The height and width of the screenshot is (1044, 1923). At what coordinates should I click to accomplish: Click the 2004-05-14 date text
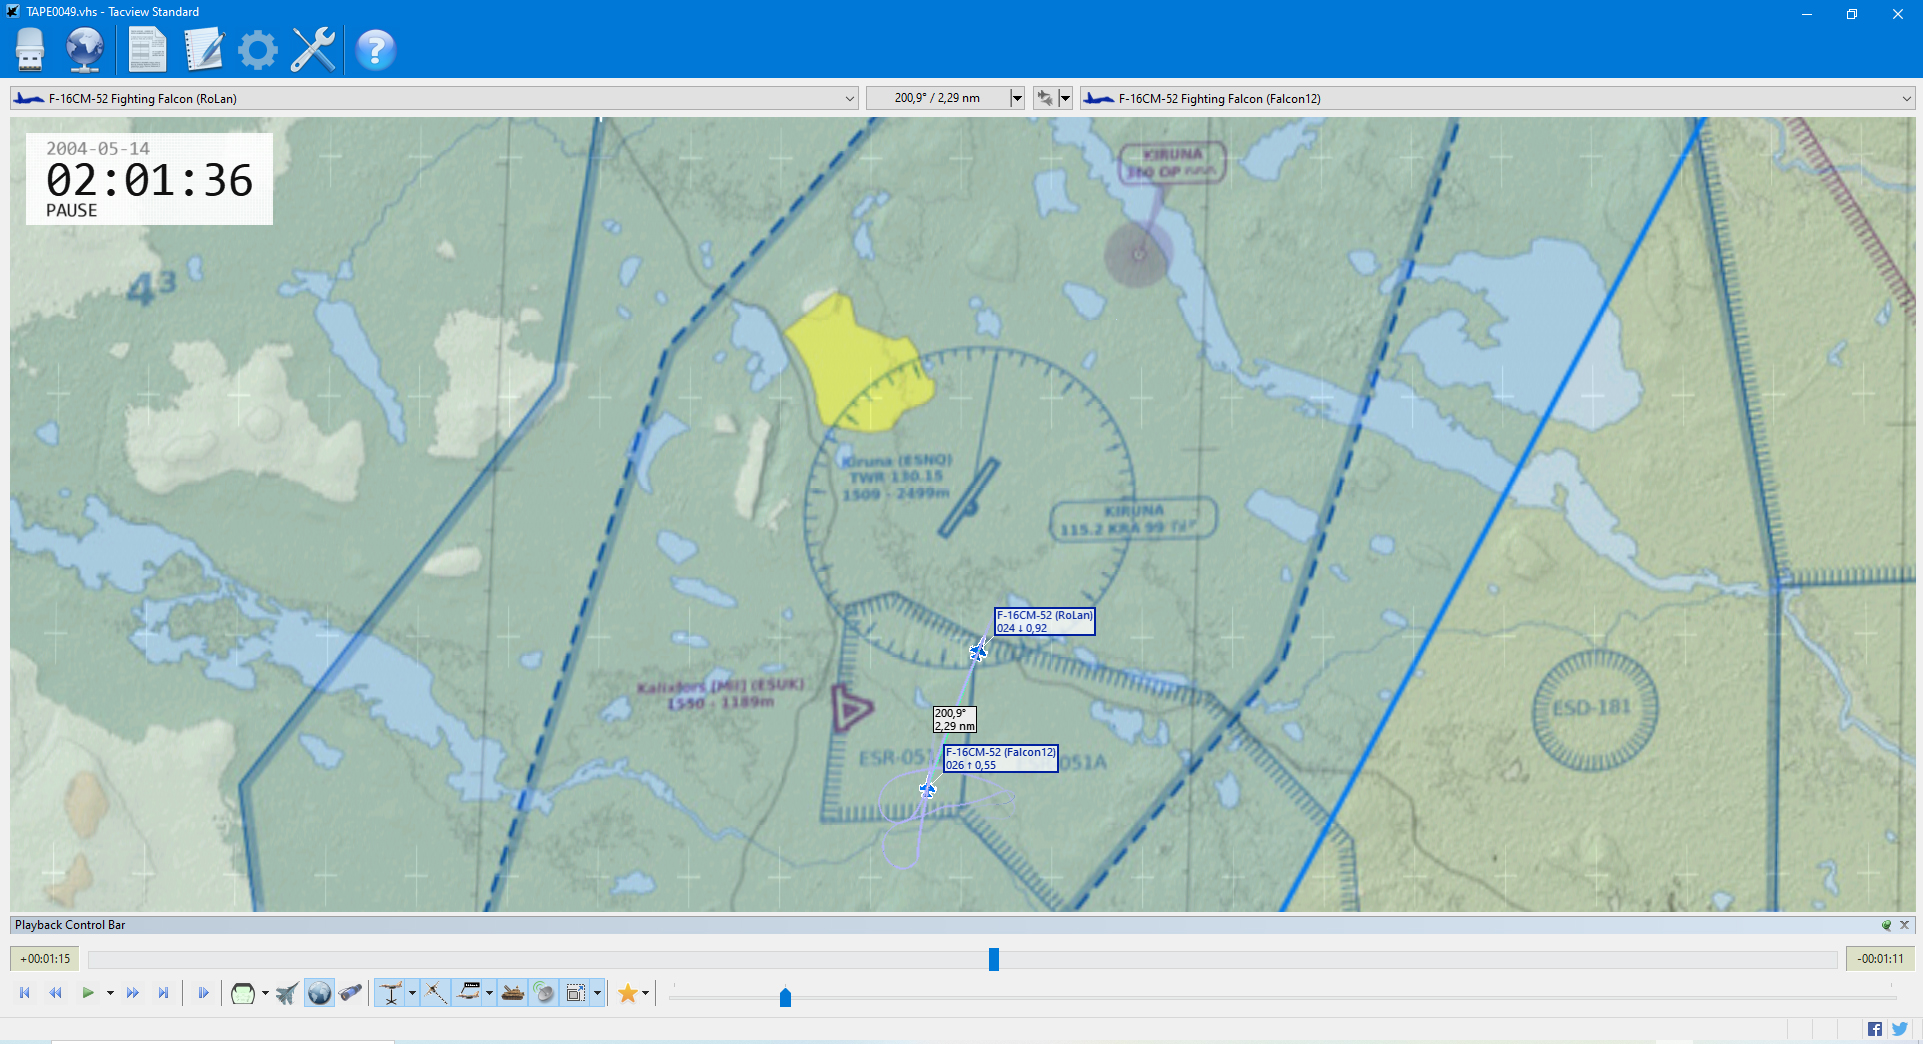click(x=98, y=148)
